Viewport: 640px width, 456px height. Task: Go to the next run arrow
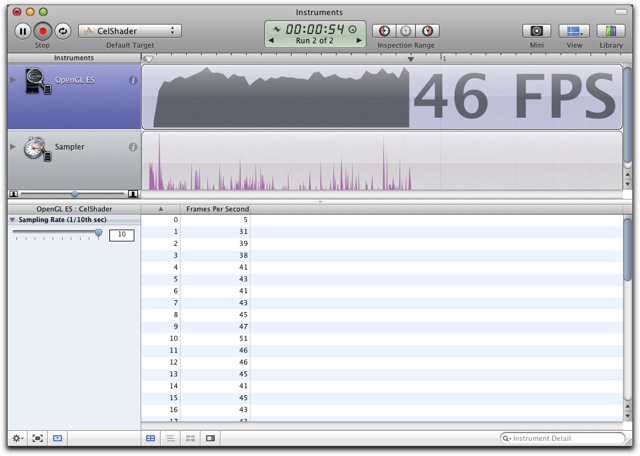359,40
